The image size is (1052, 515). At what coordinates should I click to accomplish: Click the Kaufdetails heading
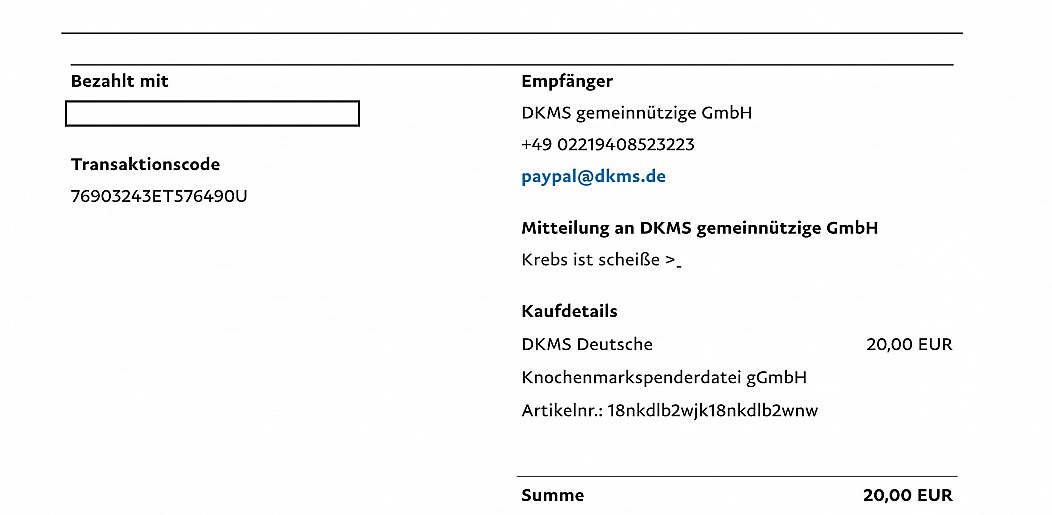pos(569,311)
